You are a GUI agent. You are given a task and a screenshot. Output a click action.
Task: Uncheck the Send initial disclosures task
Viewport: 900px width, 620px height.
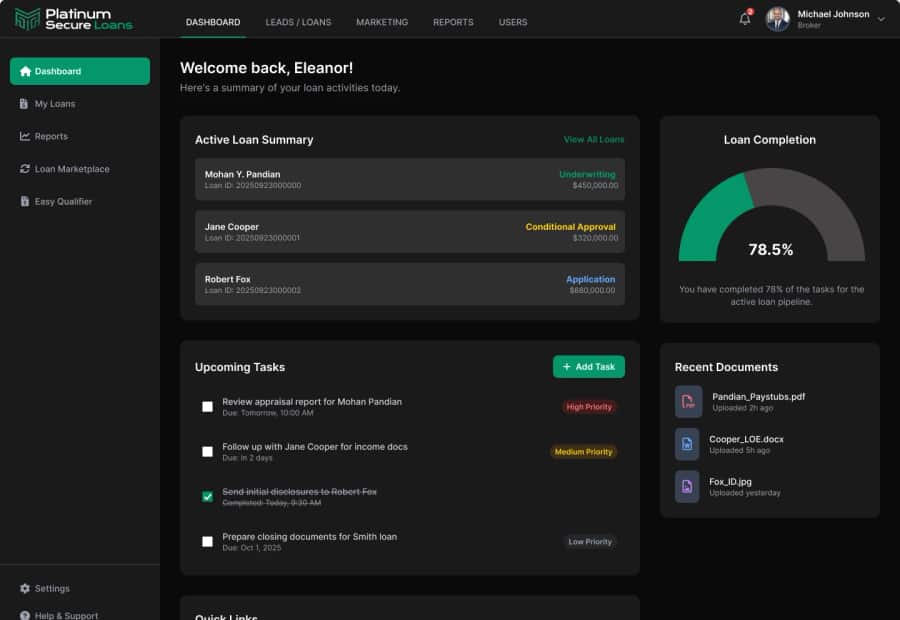click(x=208, y=497)
